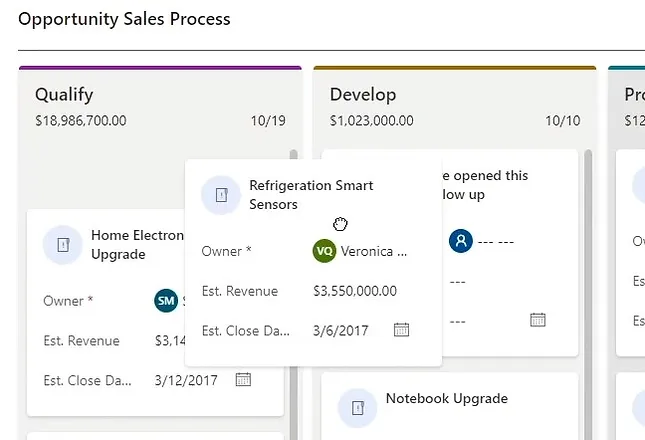Click Est. Close Da... label on Home Electronics card
Screen dimensions: 645x440
(x=87, y=380)
